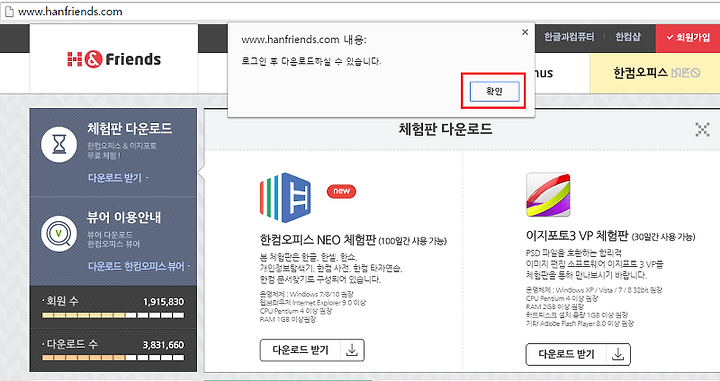
Task: Click the H&Friends logo
Action: click(114, 59)
